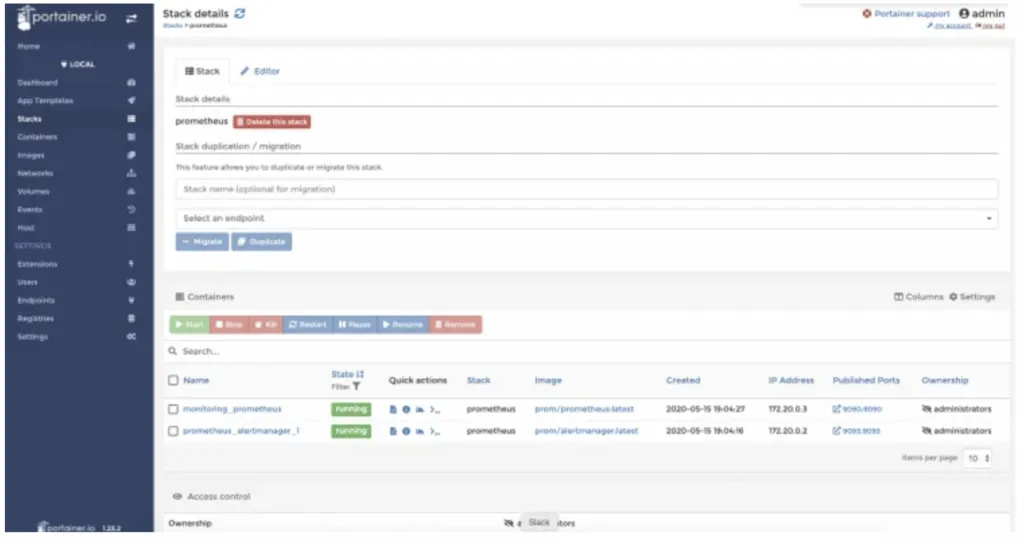This screenshot has height=542, width=1024.
Task: Click Delete this stack button
Action: coord(272,122)
